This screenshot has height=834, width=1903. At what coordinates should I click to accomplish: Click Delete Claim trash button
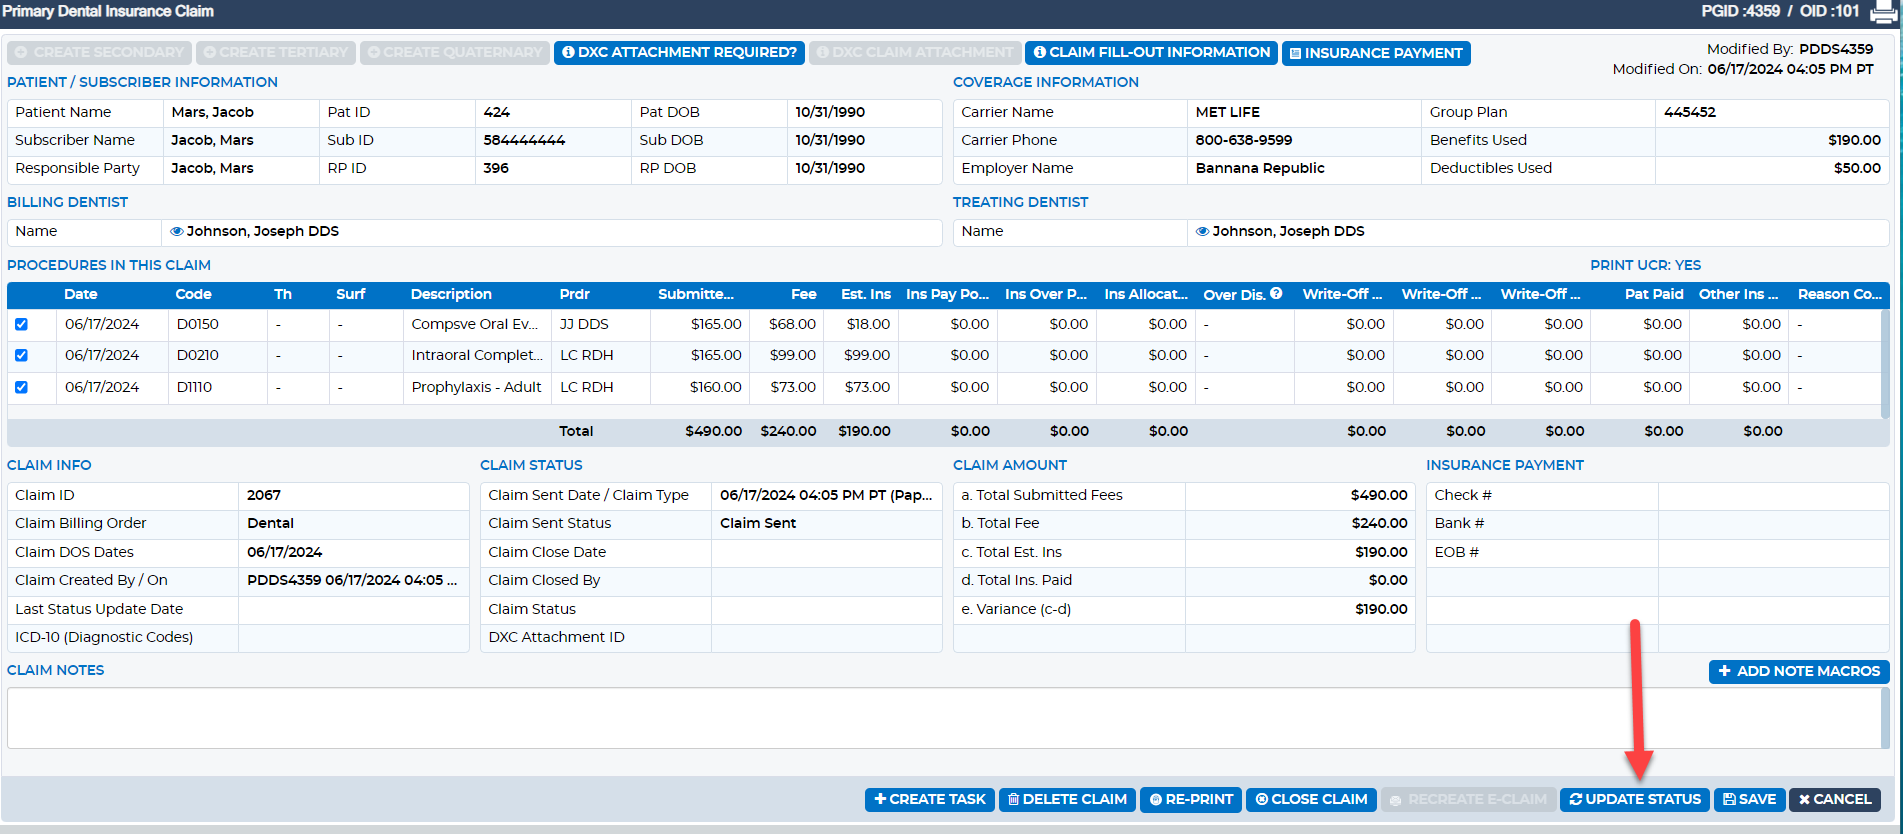[x=1067, y=799]
